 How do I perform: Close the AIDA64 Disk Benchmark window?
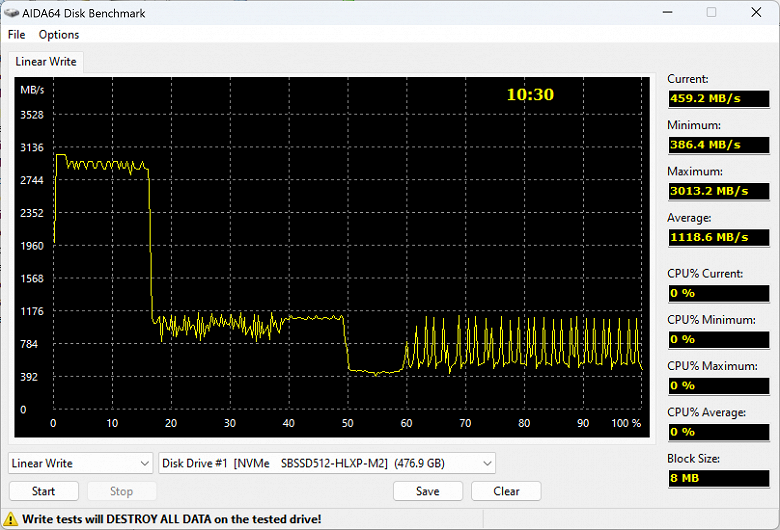(x=756, y=12)
